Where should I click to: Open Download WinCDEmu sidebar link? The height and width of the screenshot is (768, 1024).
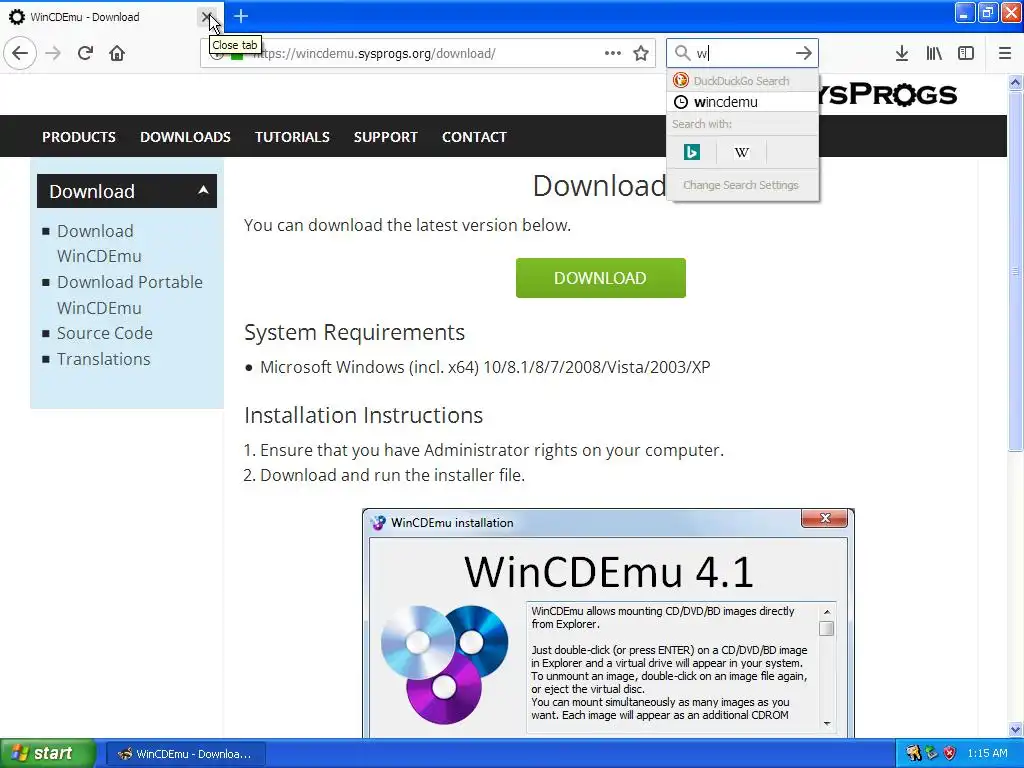click(99, 243)
